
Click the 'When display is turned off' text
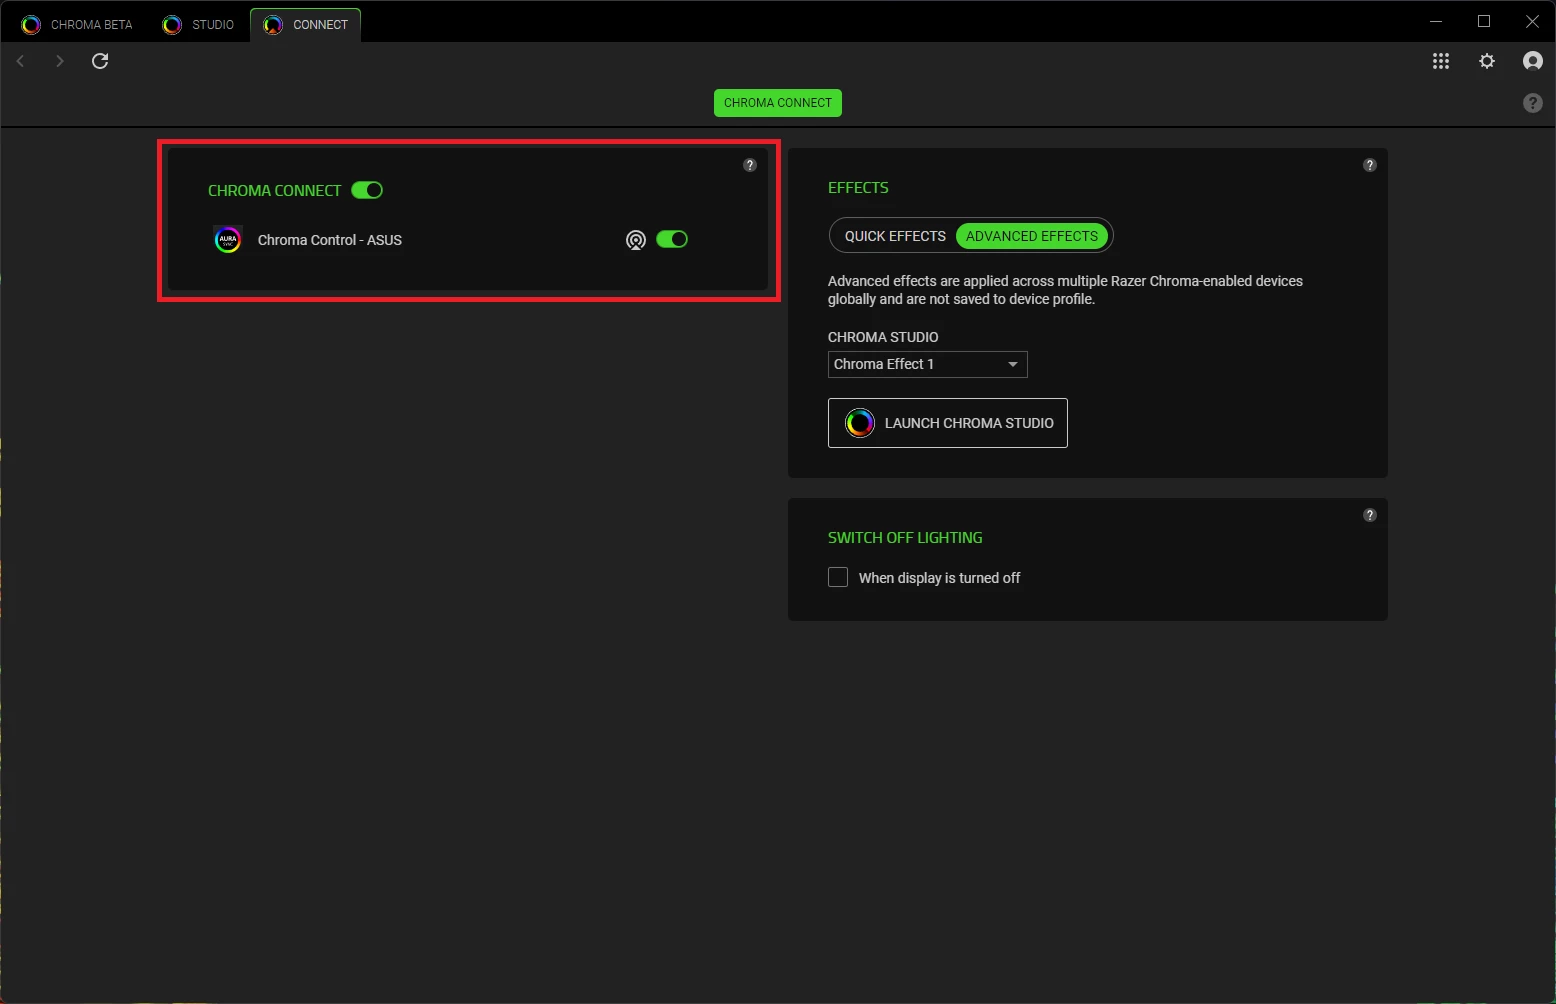click(x=939, y=578)
